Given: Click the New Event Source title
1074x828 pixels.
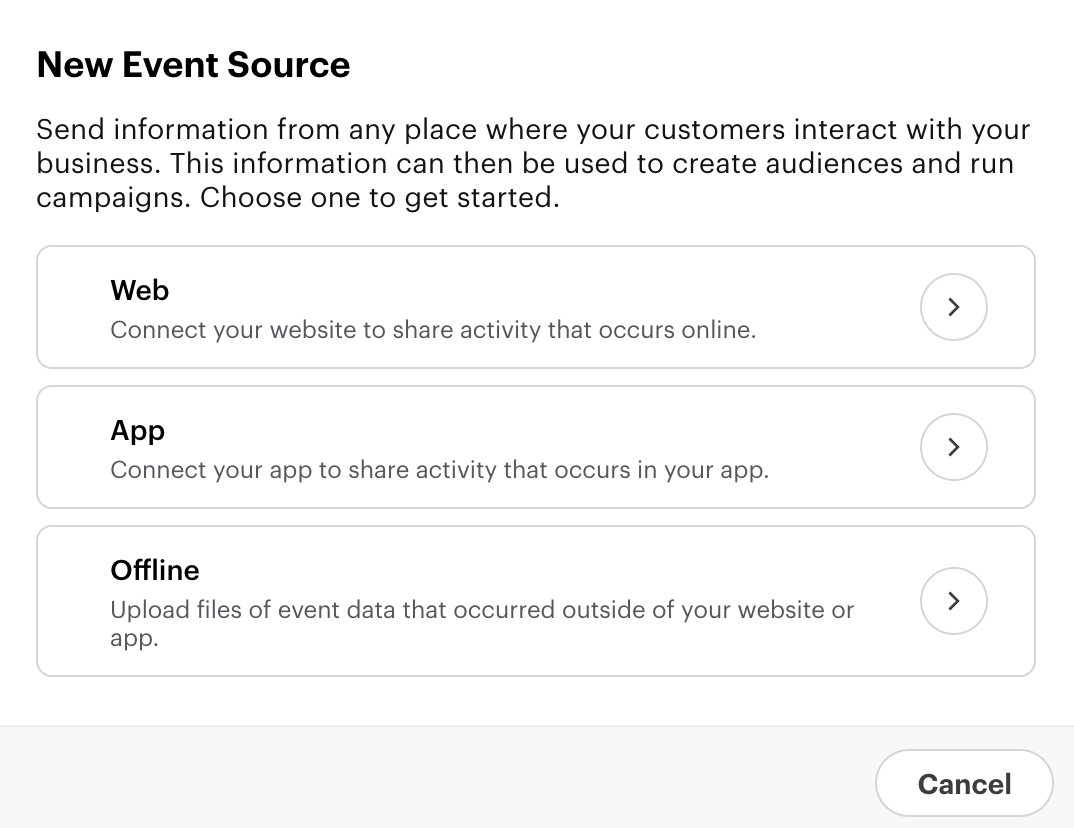Looking at the screenshot, I should tap(193, 65).
